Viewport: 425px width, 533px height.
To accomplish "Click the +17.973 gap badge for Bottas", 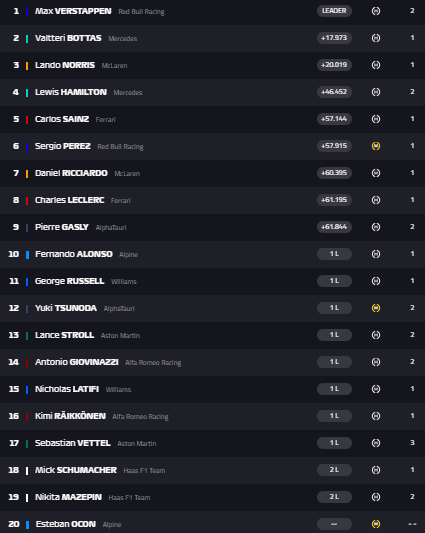I will [334, 38].
